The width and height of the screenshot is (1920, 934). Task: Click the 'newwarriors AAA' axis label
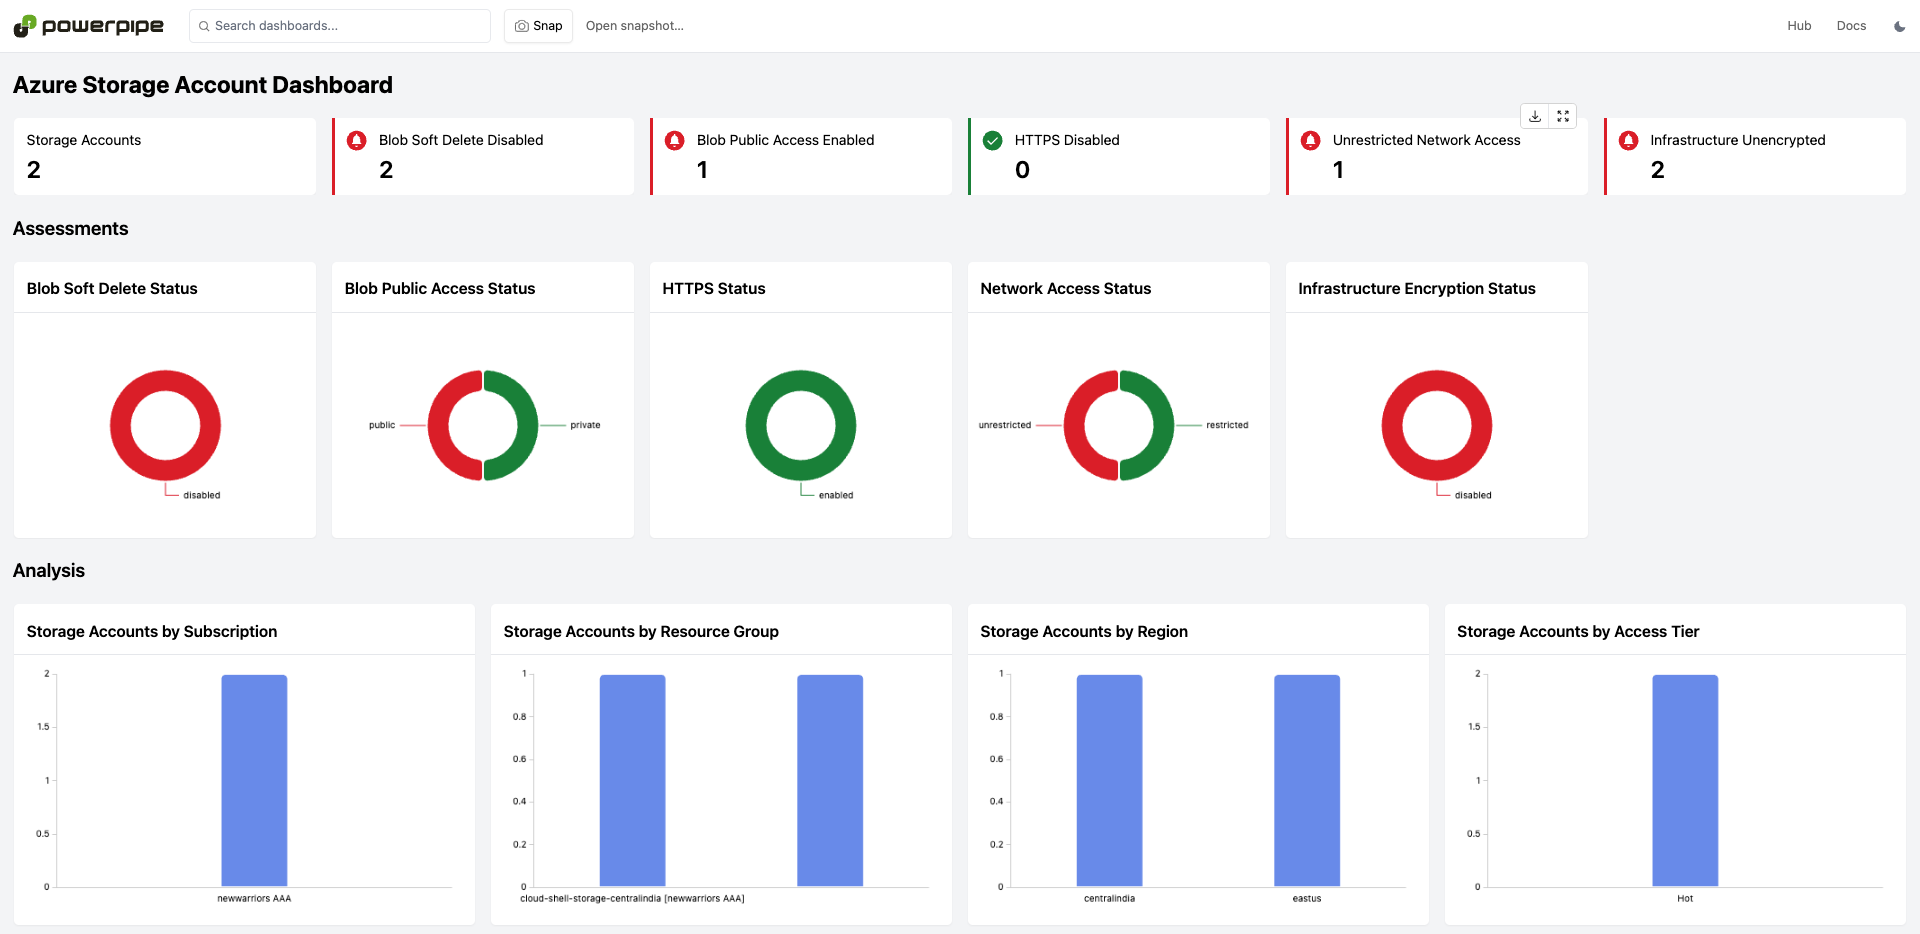click(x=254, y=898)
